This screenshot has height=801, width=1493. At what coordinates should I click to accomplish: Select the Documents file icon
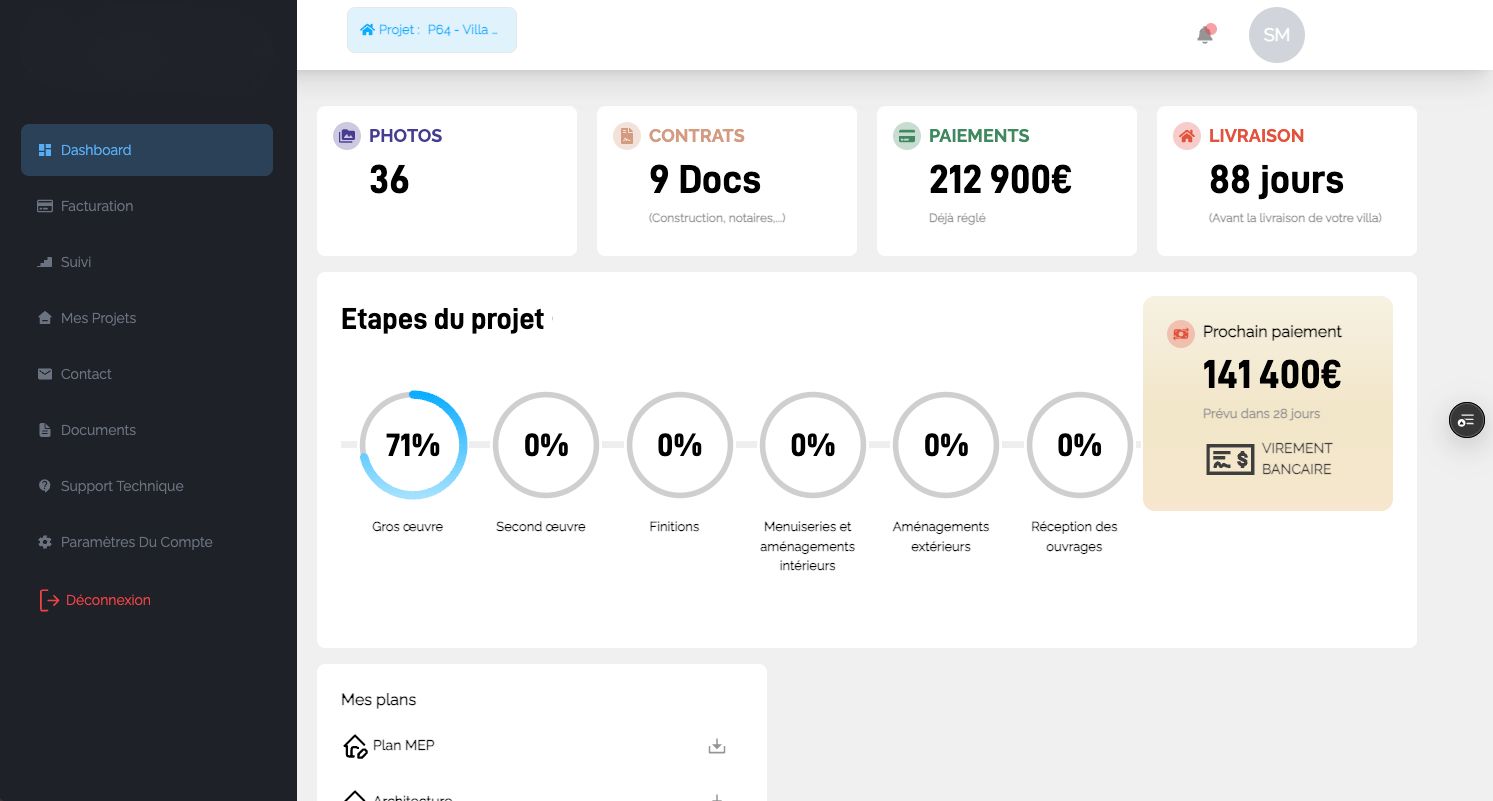[x=45, y=430]
